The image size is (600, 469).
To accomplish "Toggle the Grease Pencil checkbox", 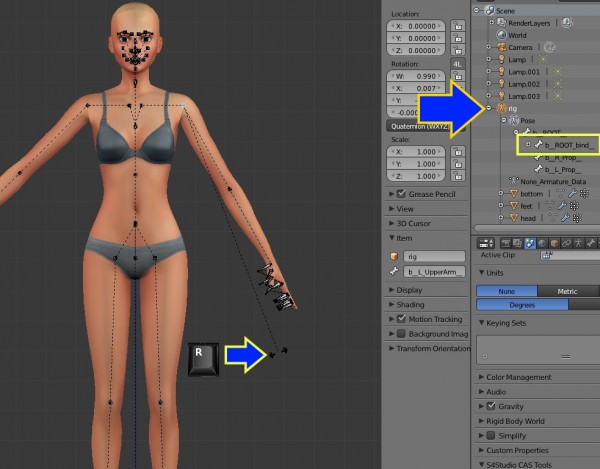I will tap(401, 193).
